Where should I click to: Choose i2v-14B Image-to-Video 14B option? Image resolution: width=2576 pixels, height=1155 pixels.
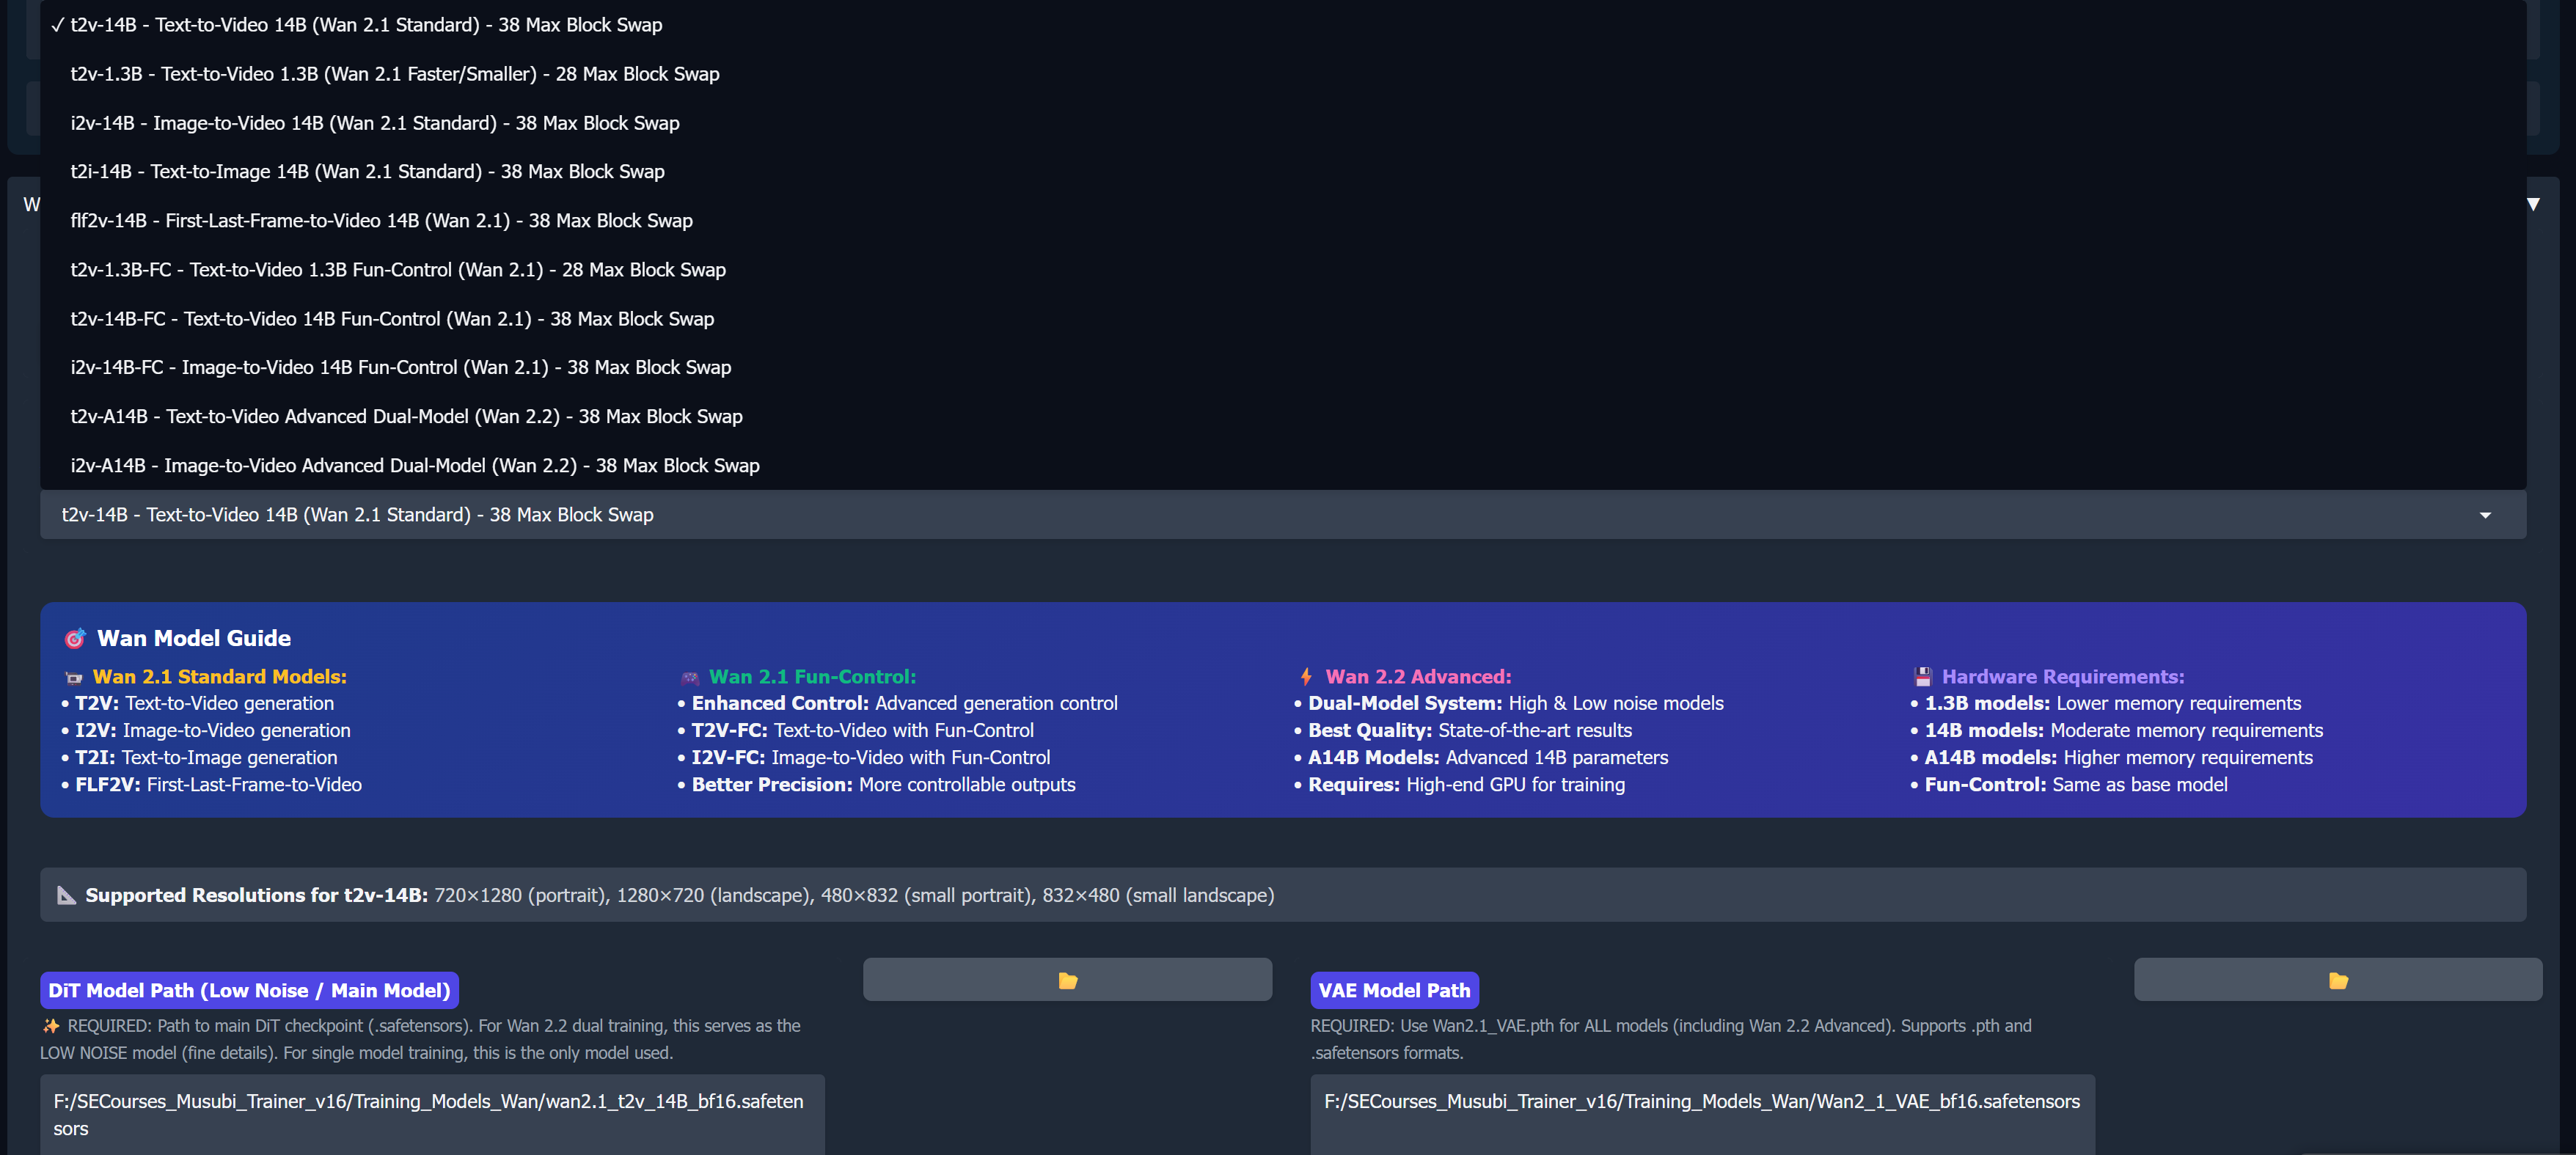tap(1283, 123)
